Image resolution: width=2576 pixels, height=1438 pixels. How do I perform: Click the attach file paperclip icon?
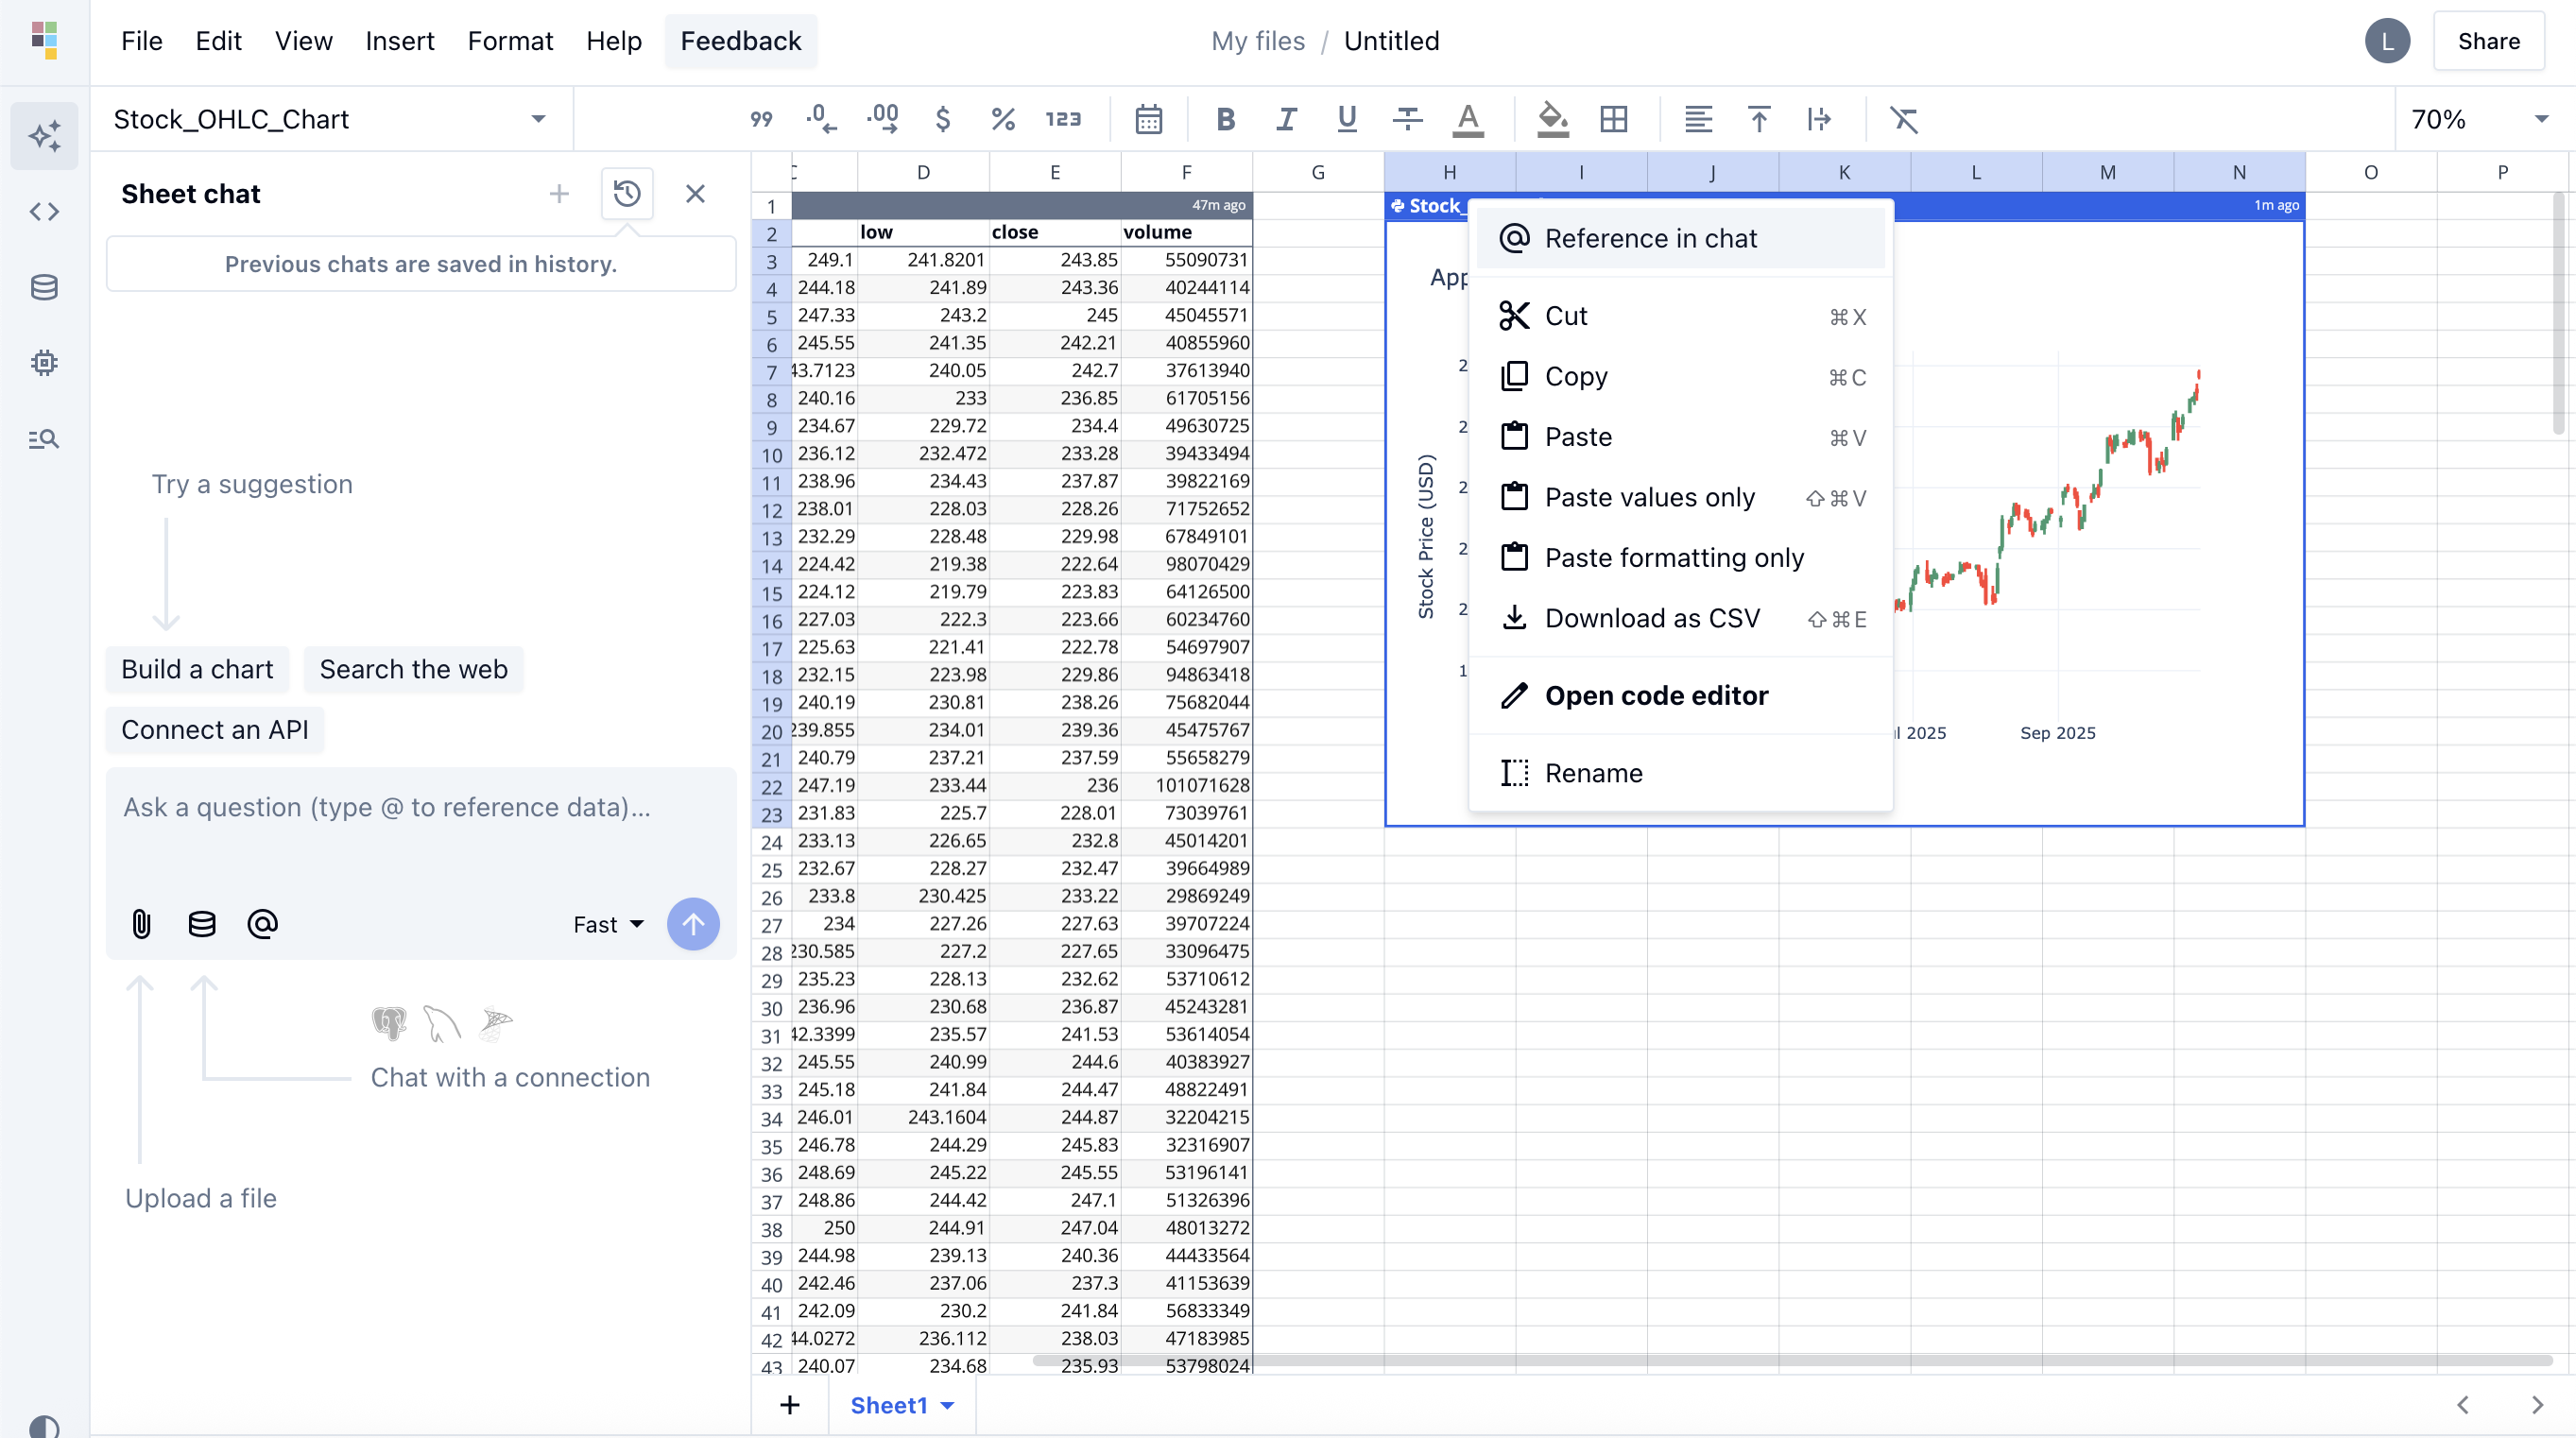(141, 923)
